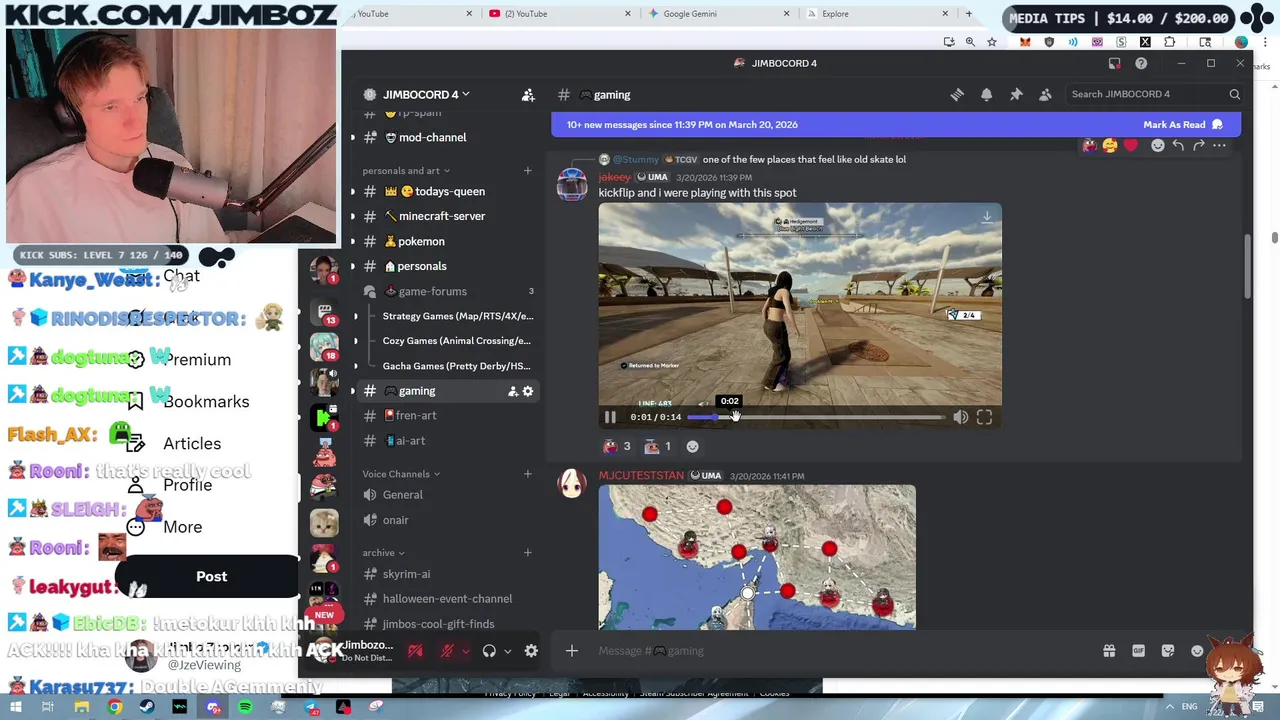This screenshot has width=1280, height=720.
Task: Switch to Google Gemini browser tab
Action: 715,14
